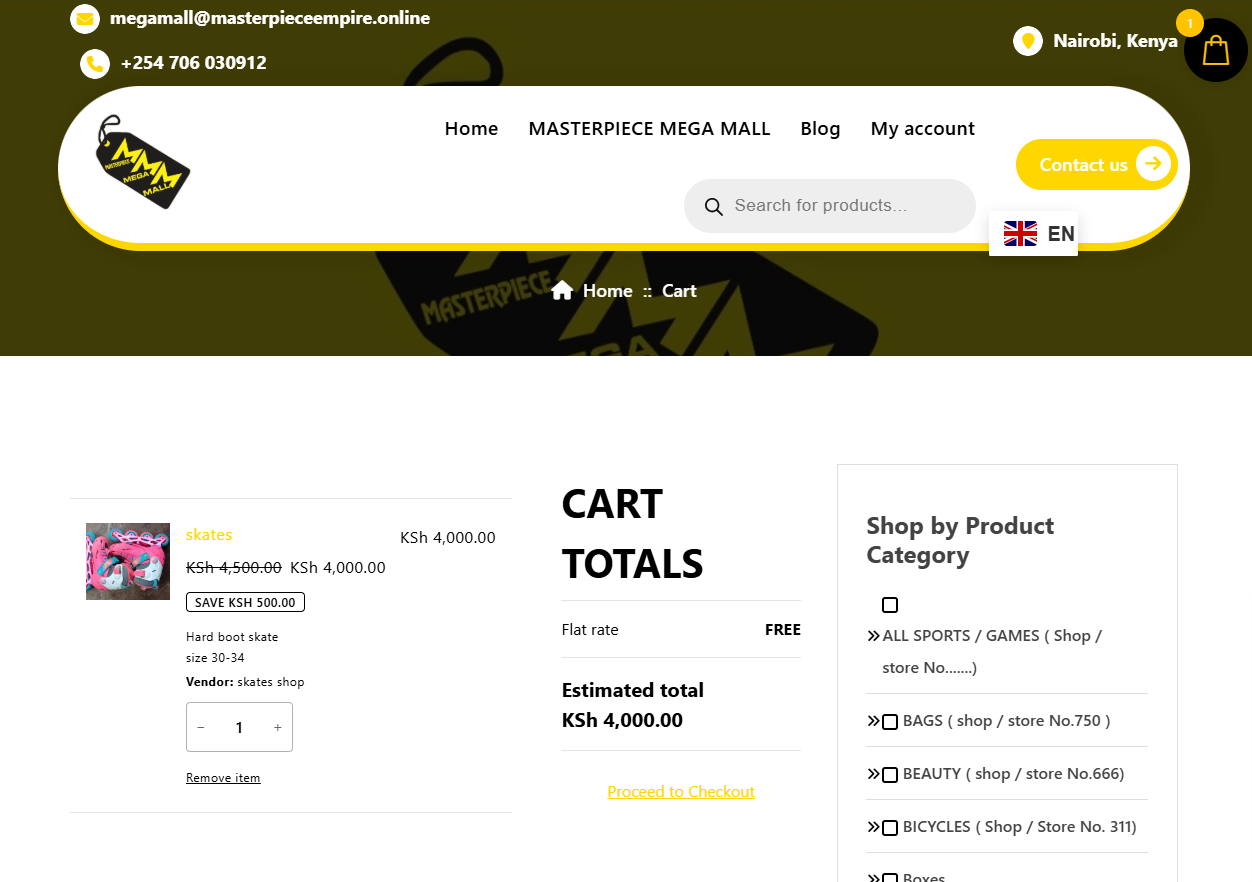The height and width of the screenshot is (882, 1252).
Task: Open the Blog menu item
Action: [x=820, y=129]
